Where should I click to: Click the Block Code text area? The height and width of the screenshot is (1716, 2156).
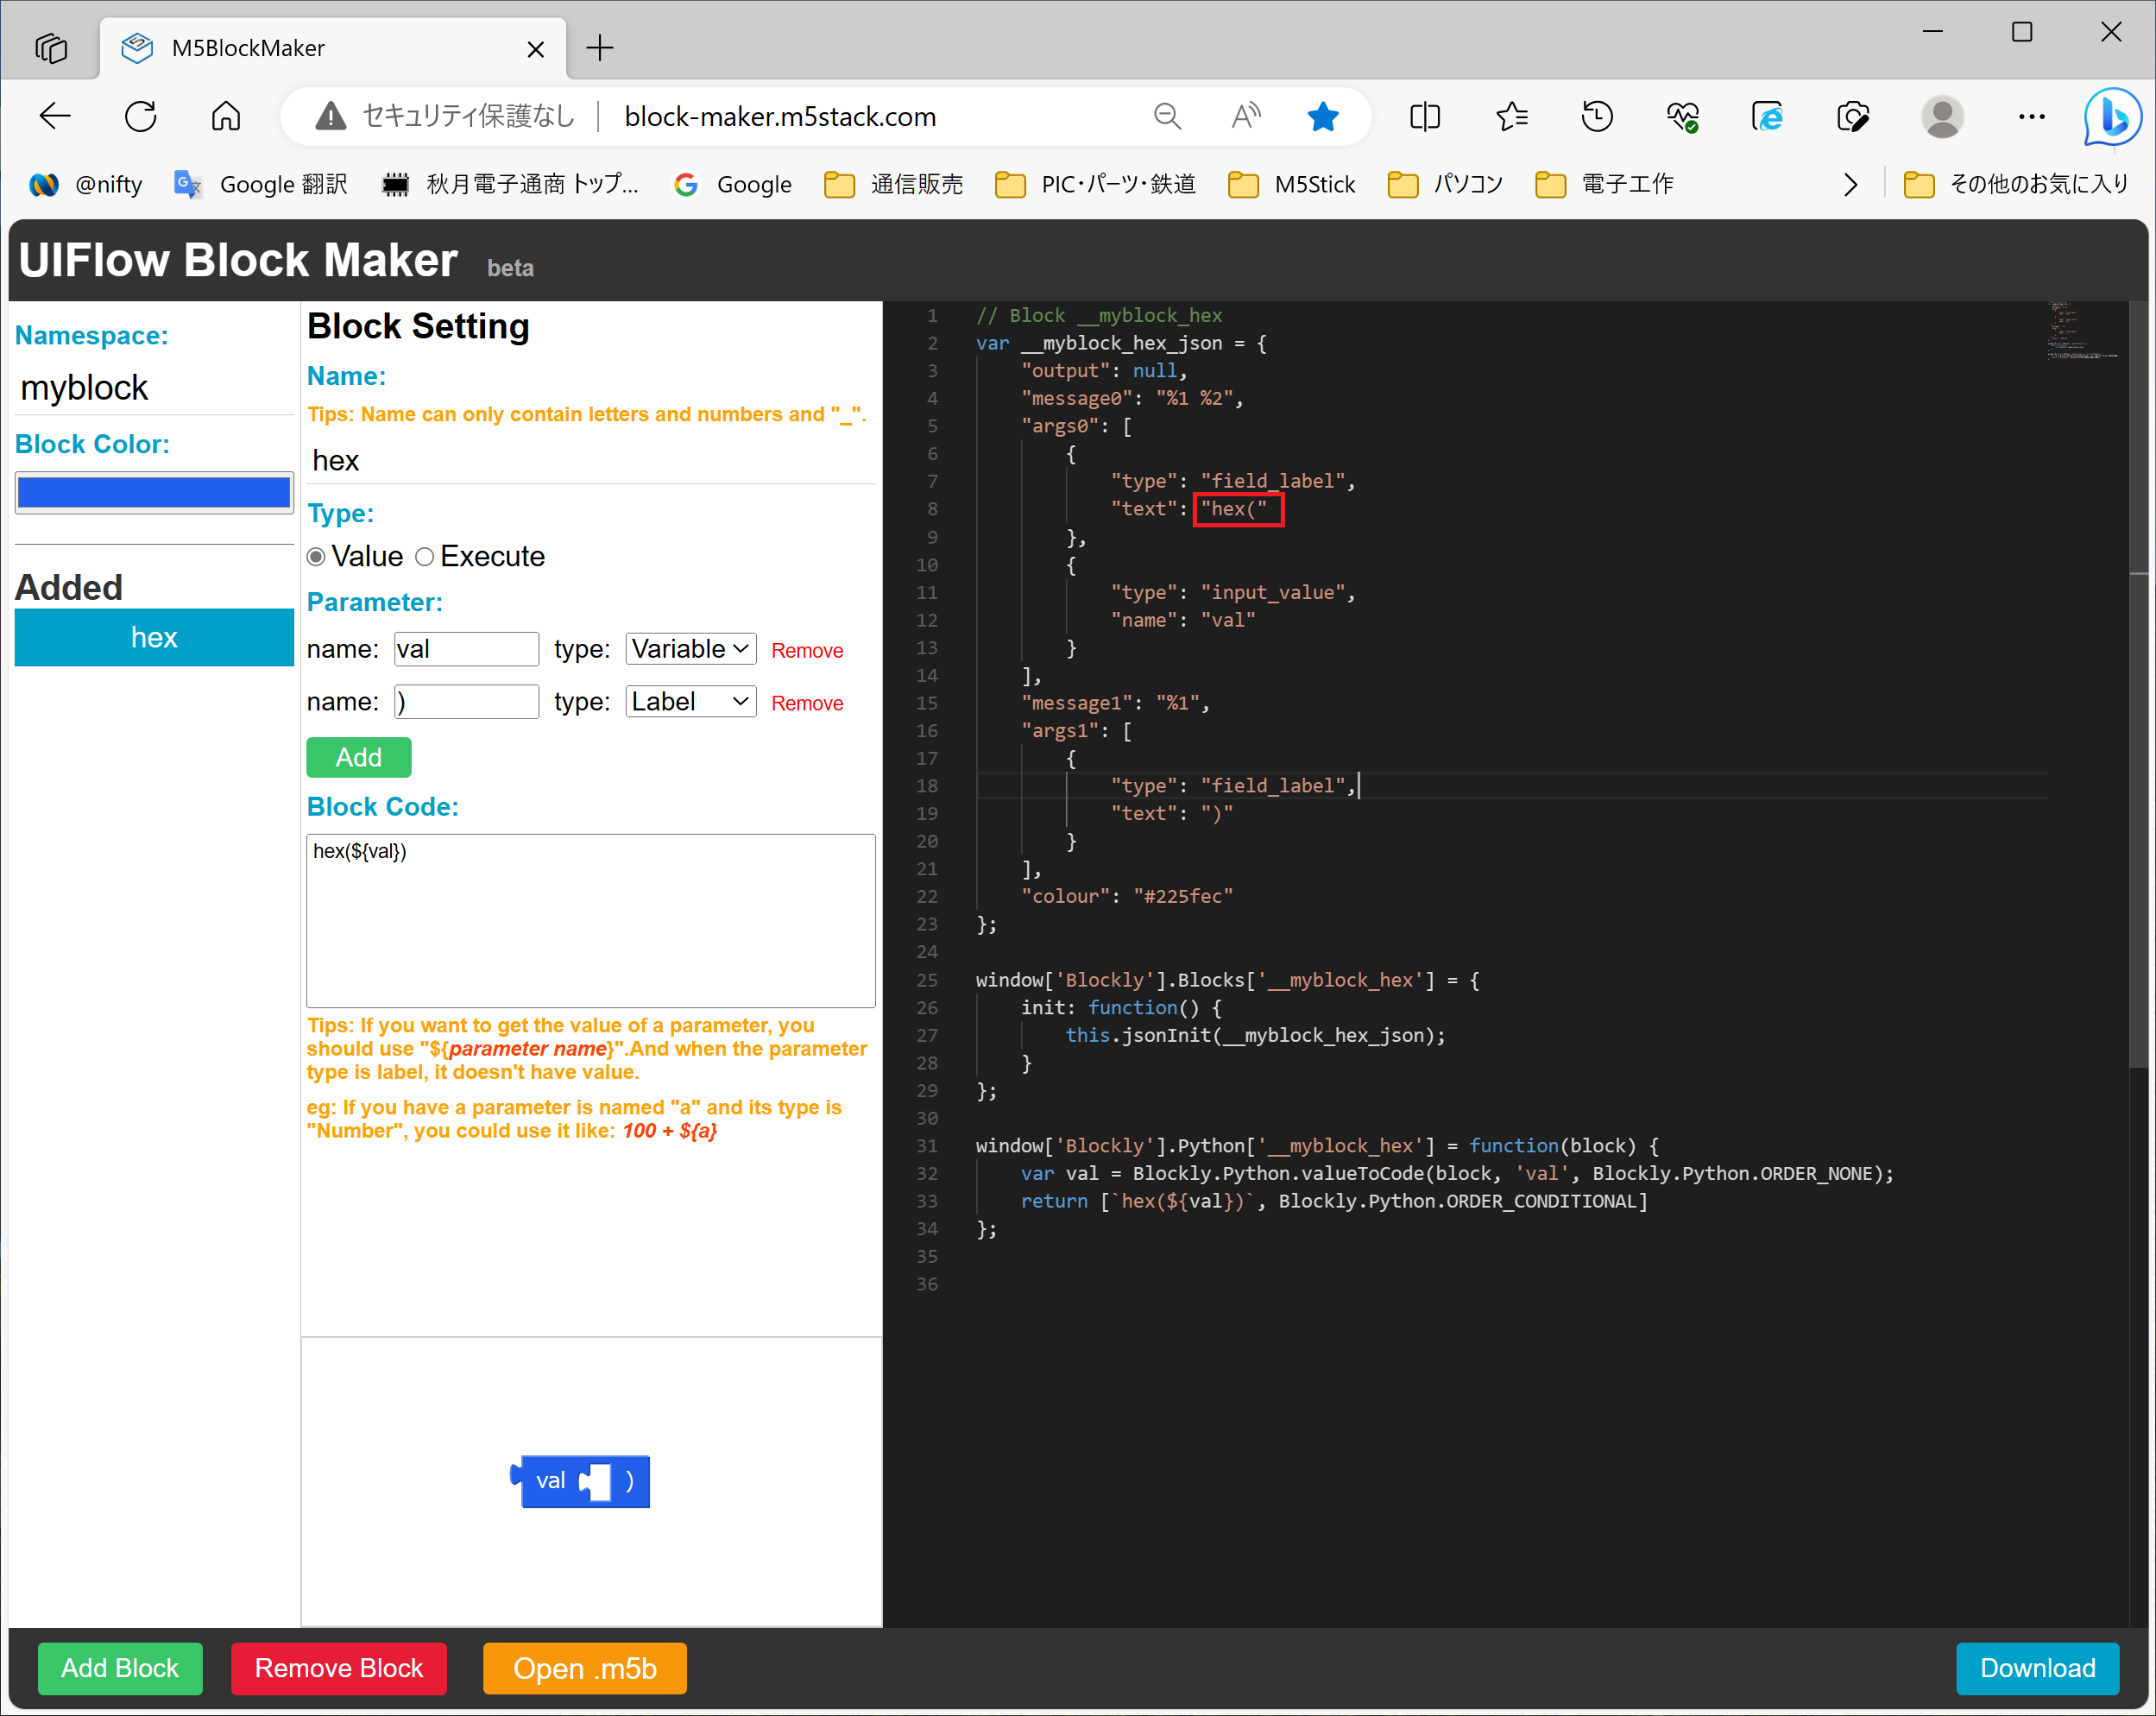(x=591, y=921)
